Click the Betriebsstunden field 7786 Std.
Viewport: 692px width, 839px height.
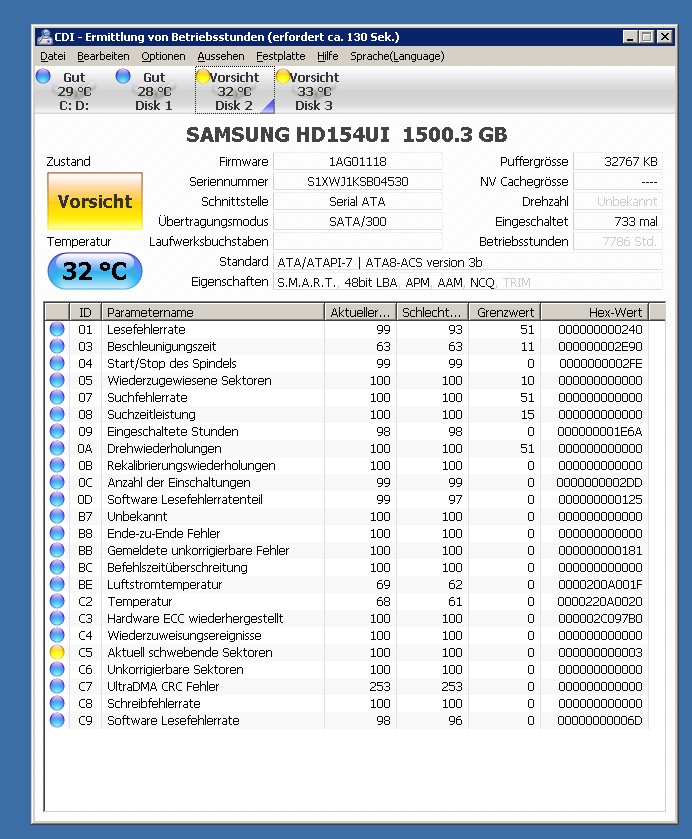618,241
